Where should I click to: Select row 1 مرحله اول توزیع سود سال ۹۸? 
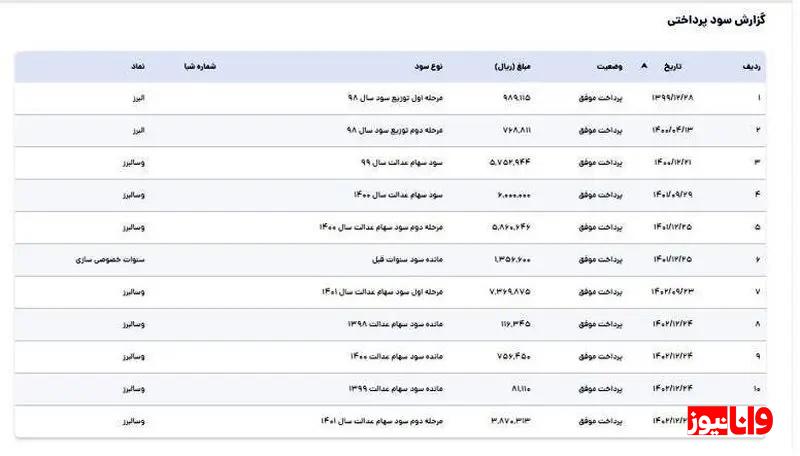[x=395, y=98]
